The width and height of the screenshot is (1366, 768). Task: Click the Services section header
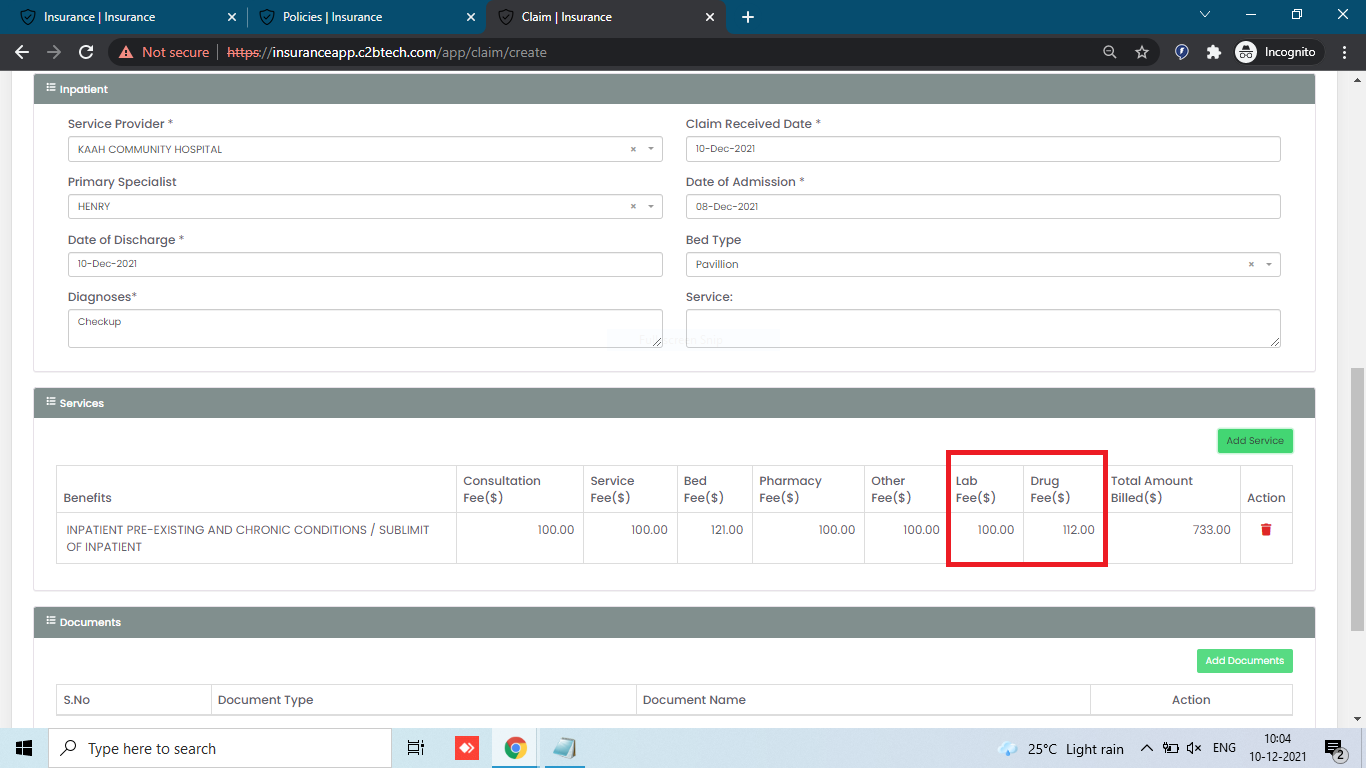pos(675,403)
